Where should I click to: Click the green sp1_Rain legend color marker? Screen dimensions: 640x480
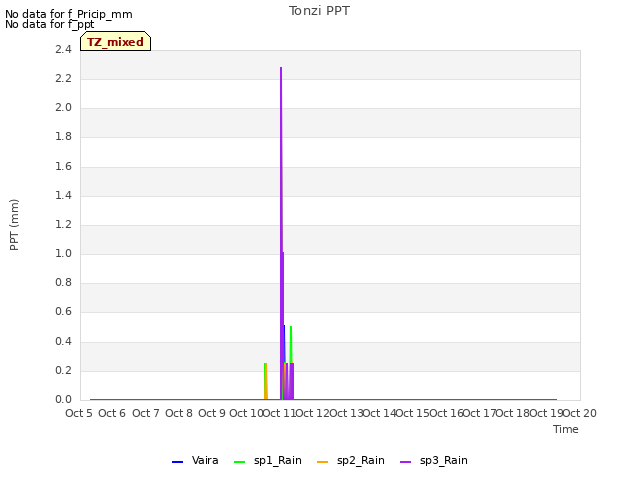pos(240,462)
